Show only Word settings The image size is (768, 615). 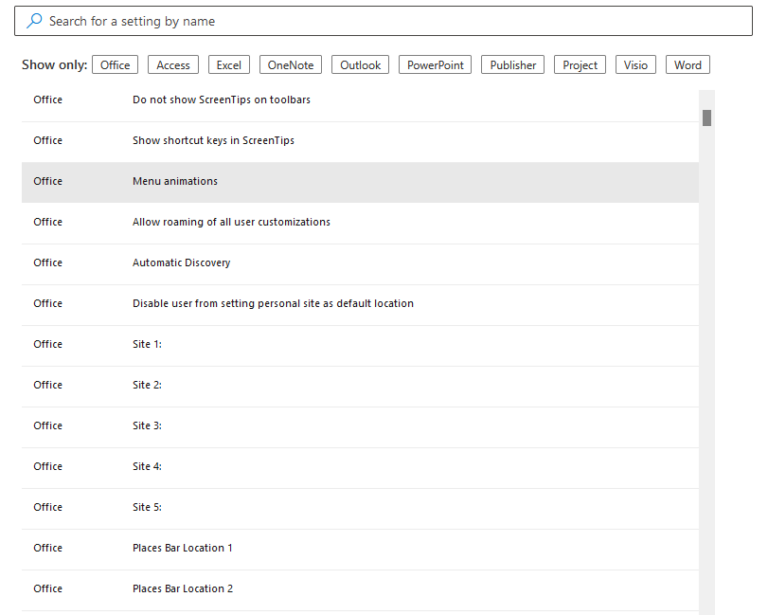tap(687, 65)
